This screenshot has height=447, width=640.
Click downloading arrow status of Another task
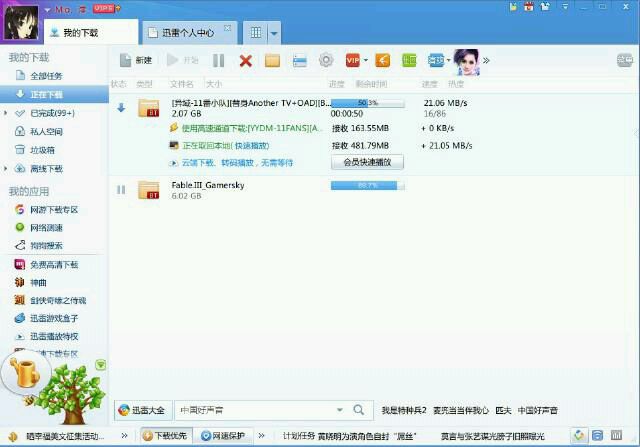click(121, 108)
